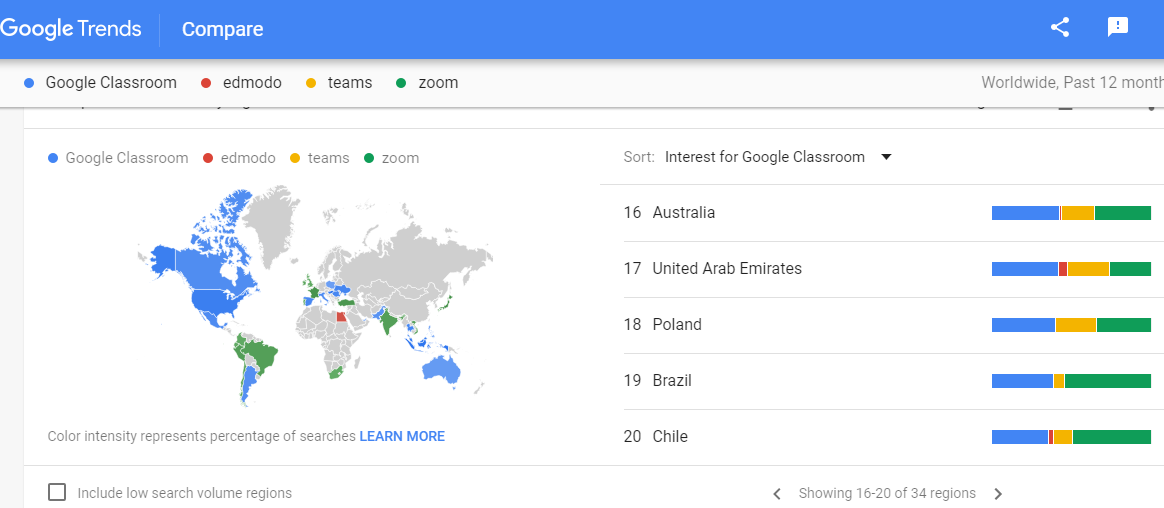Select United Arab Emirates in the list
Screen dimensions: 1164x508
(727, 269)
